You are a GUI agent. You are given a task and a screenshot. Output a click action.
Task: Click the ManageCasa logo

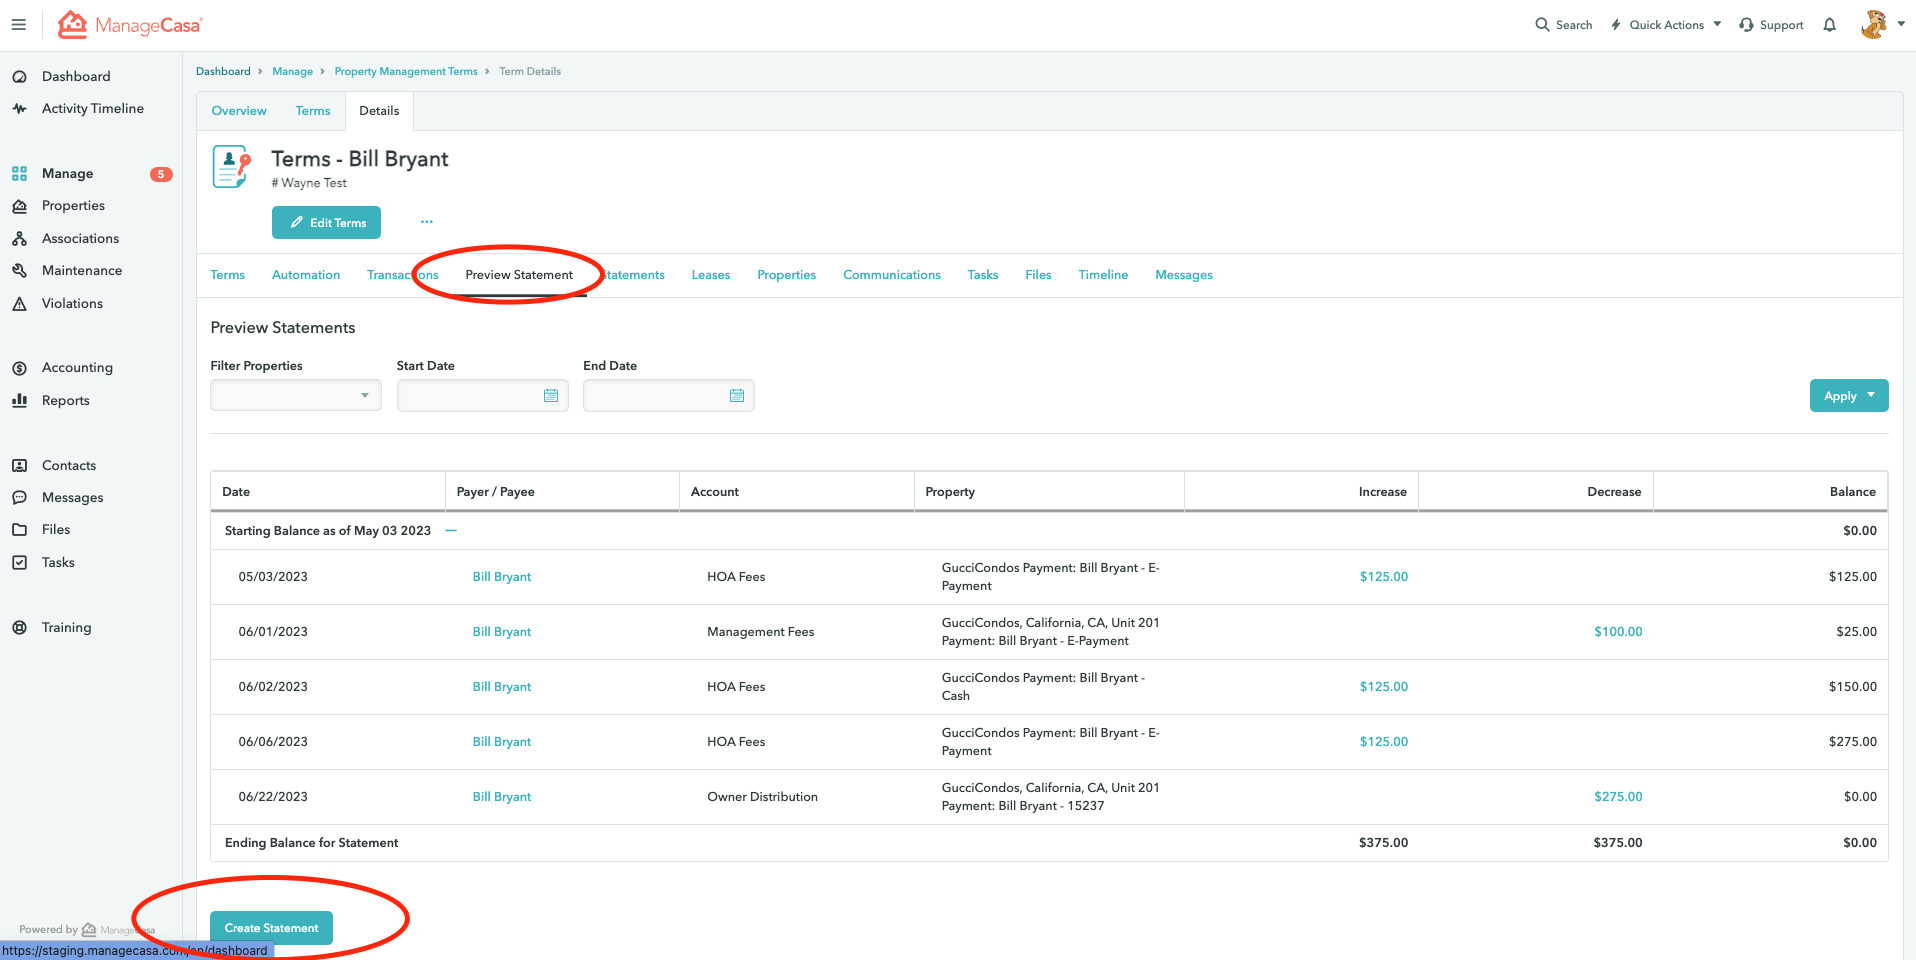click(x=130, y=25)
